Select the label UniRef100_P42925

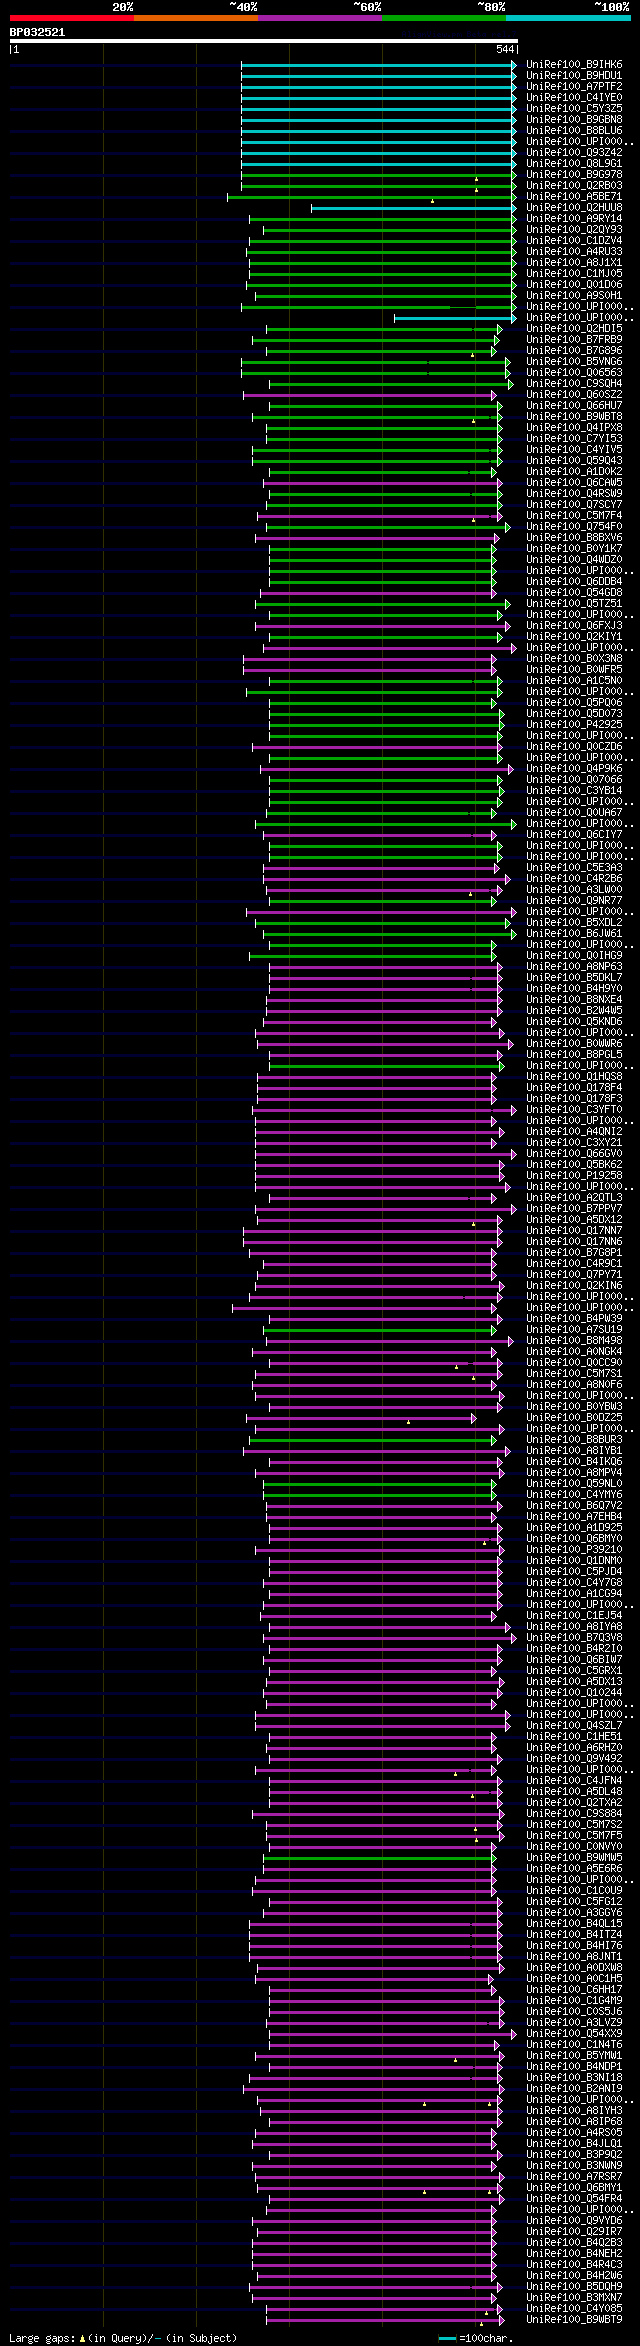pyautogui.click(x=574, y=724)
